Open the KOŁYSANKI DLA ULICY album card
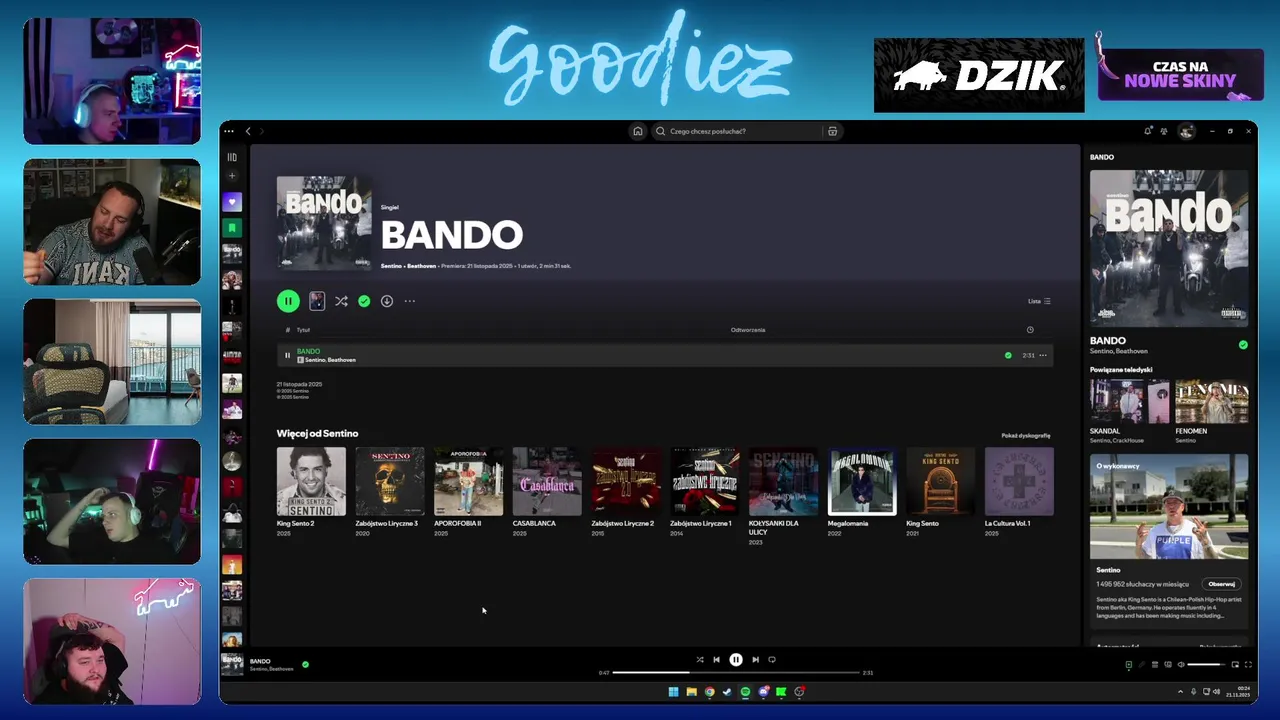This screenshot has height=720, width=1280. pos(783,497)
